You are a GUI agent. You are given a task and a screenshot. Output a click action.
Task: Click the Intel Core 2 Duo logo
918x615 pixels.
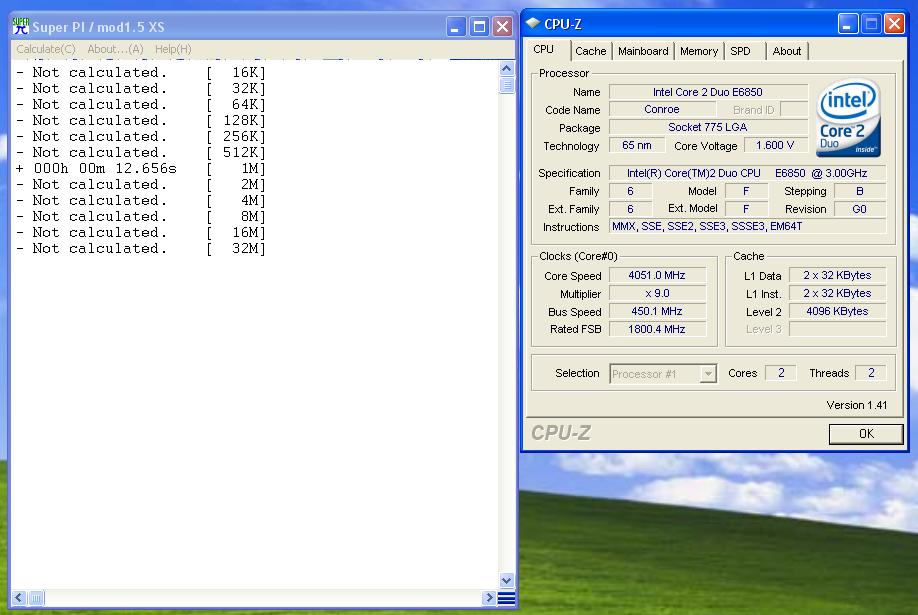[x=848, y=118]
